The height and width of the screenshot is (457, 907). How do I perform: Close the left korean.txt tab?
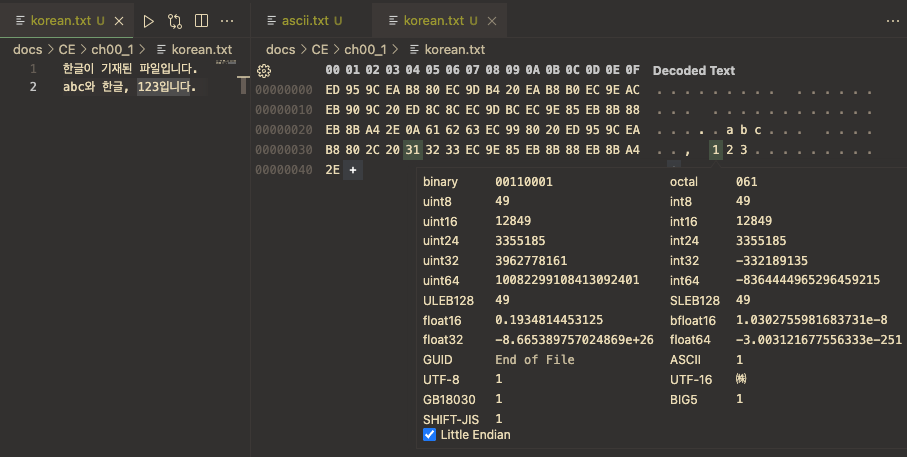119,21
